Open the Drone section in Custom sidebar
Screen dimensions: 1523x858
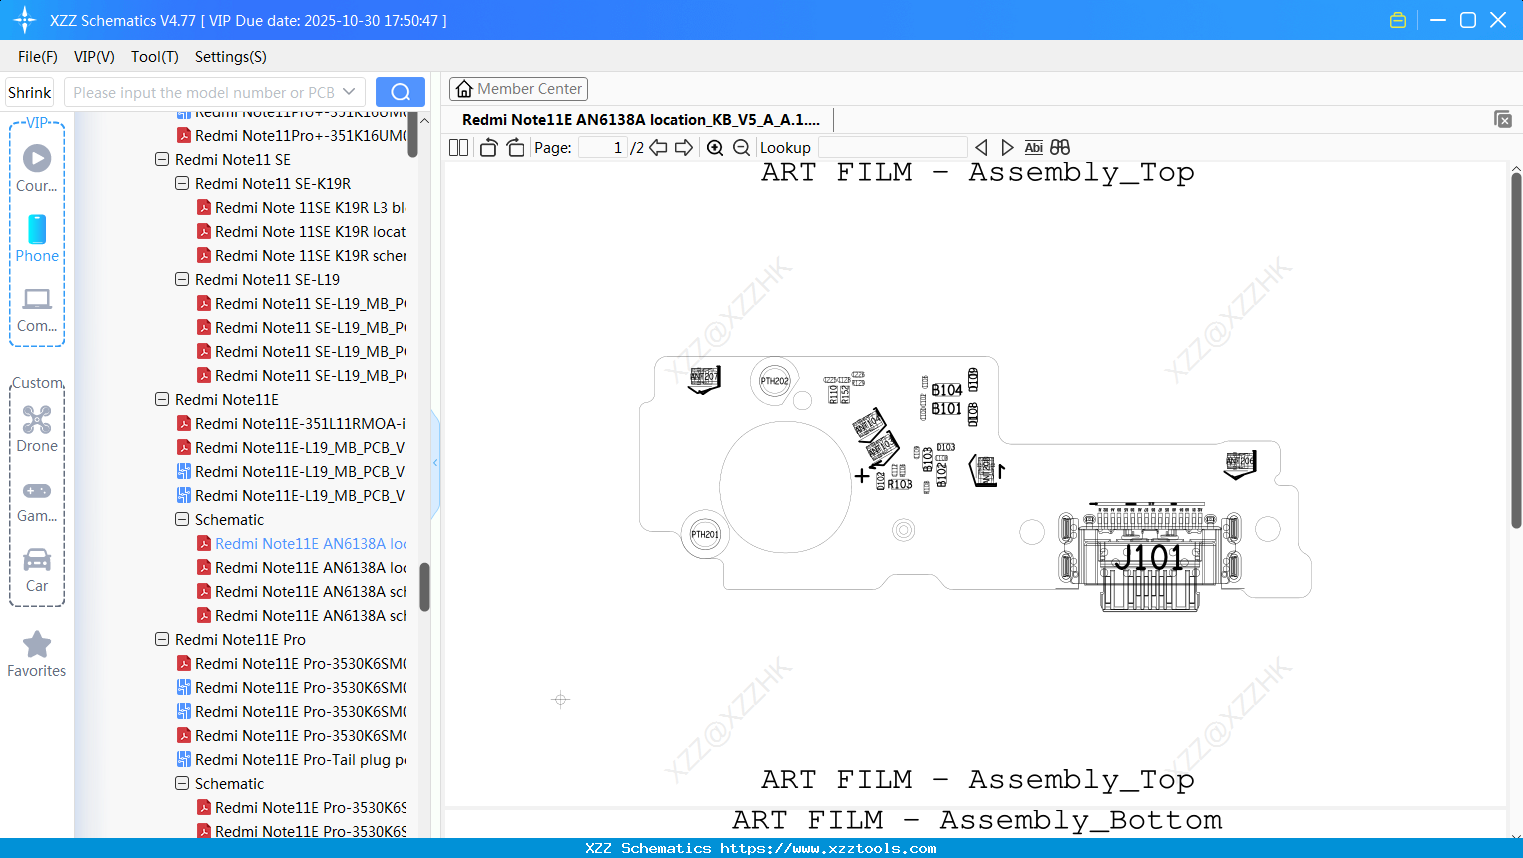point(36,429)
